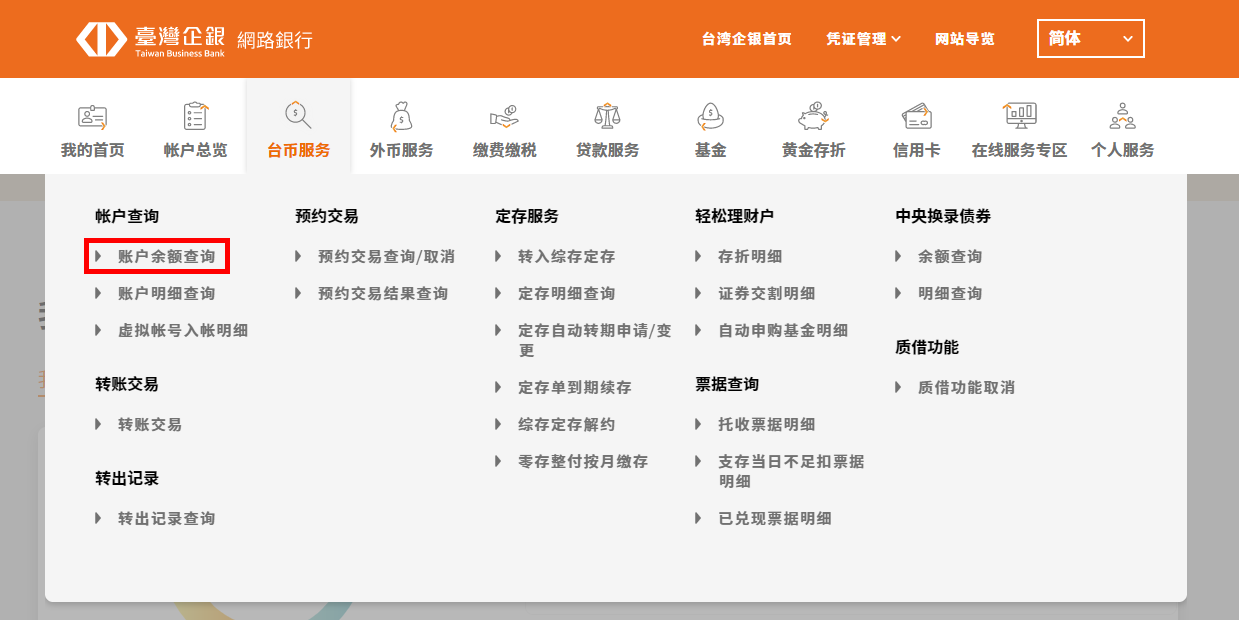Open 网站导览 in the header

coord(964,39)
